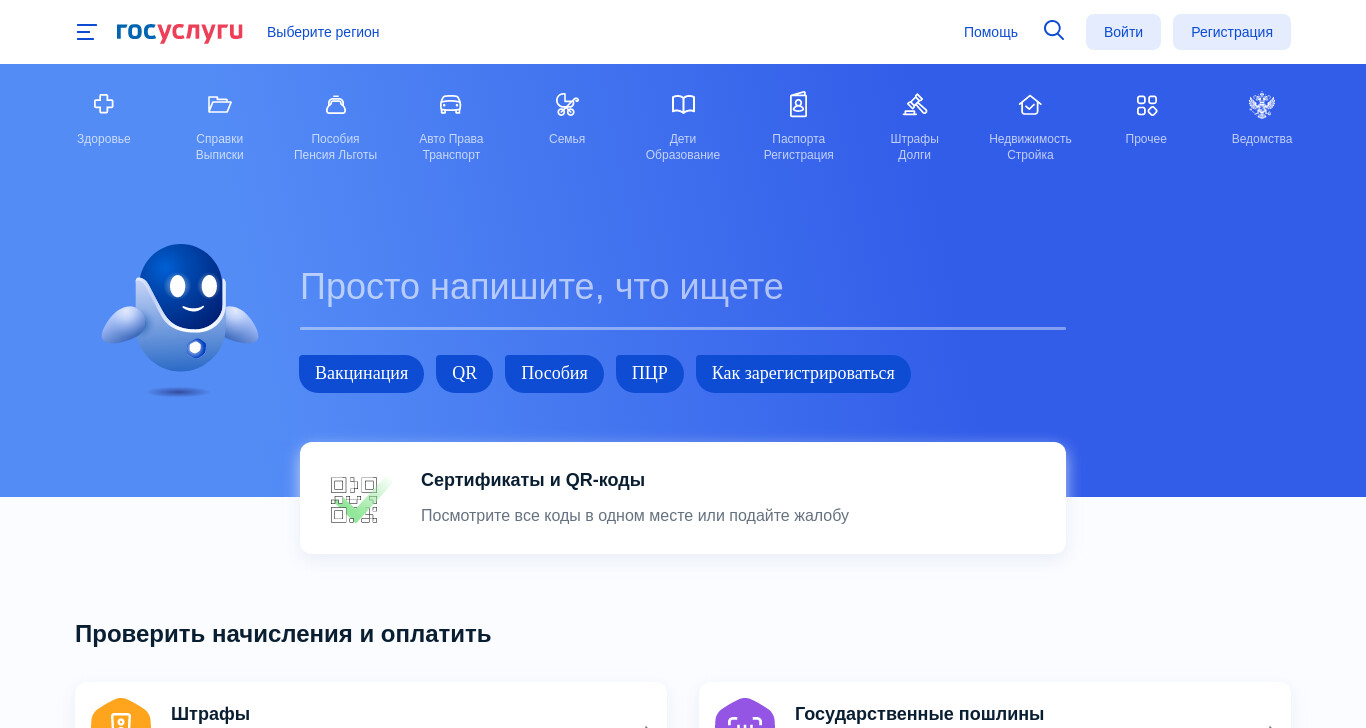1366x728 pixels.
Task: Select the ПЦР suggestion chip
Action: tap(650, 374)
